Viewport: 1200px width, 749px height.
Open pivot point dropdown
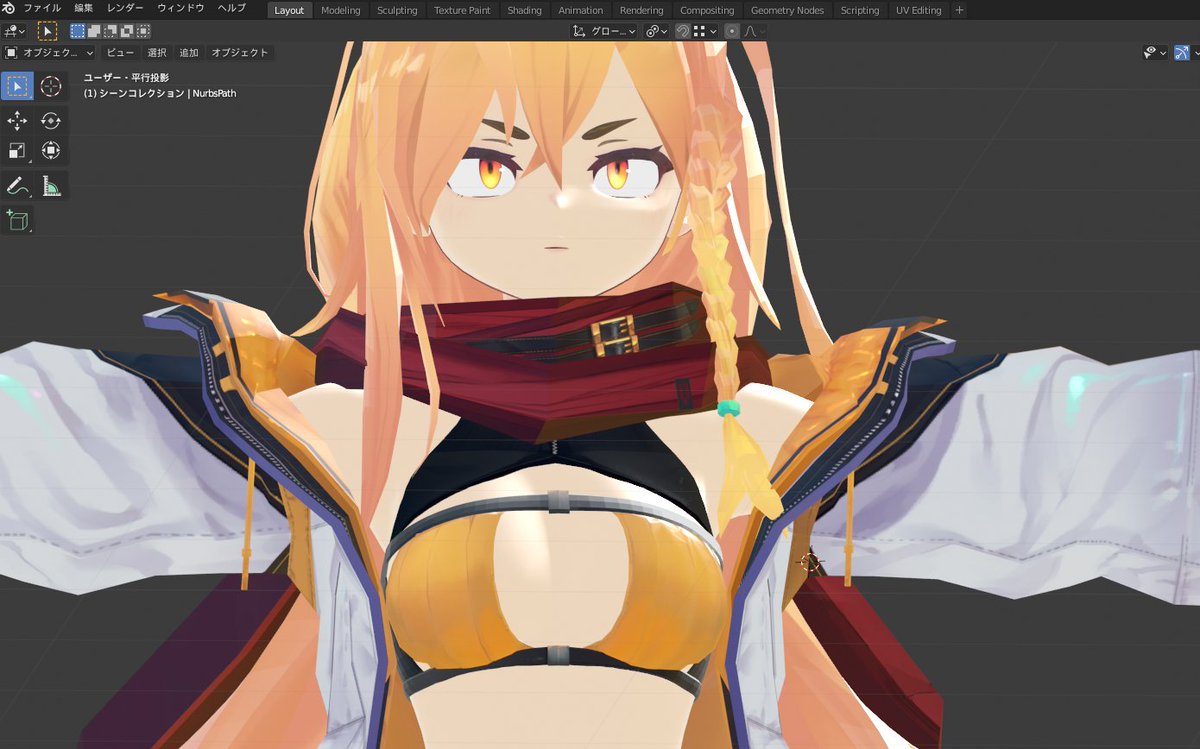point(656,31)
